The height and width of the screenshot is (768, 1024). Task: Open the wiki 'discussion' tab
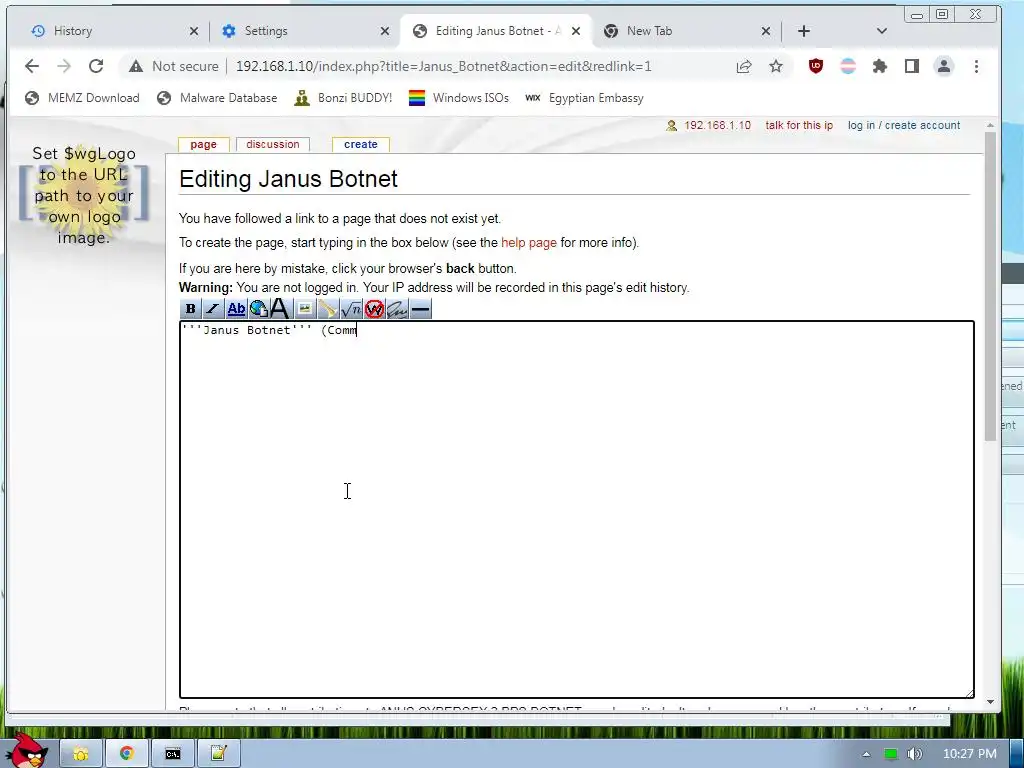click(x=272, y=144)
